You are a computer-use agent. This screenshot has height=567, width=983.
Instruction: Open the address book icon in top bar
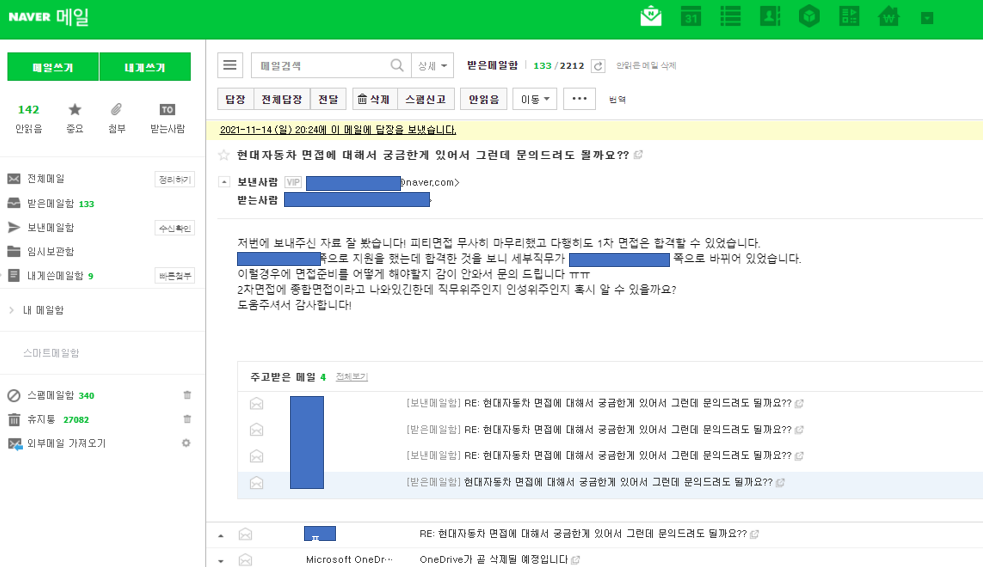point(770,16)
